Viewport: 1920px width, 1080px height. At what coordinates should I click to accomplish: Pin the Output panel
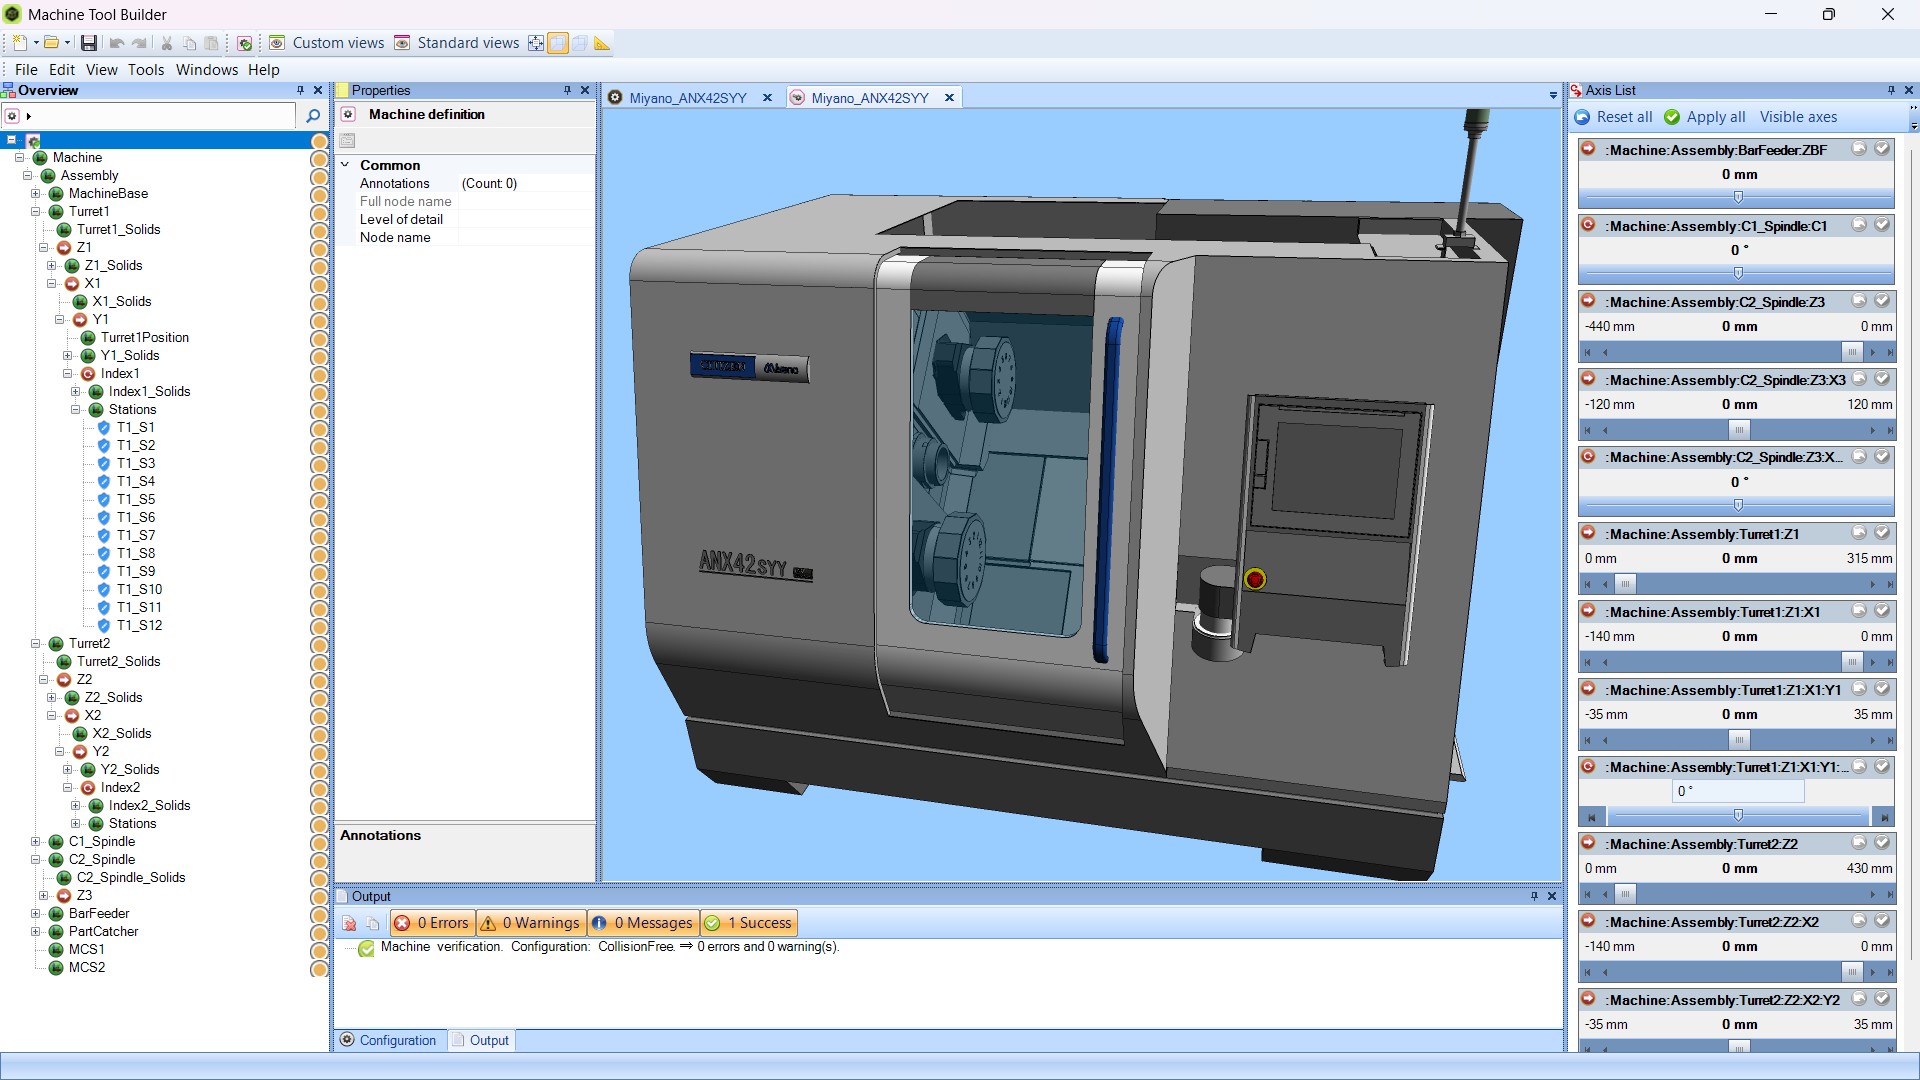tap(1534, 896)
